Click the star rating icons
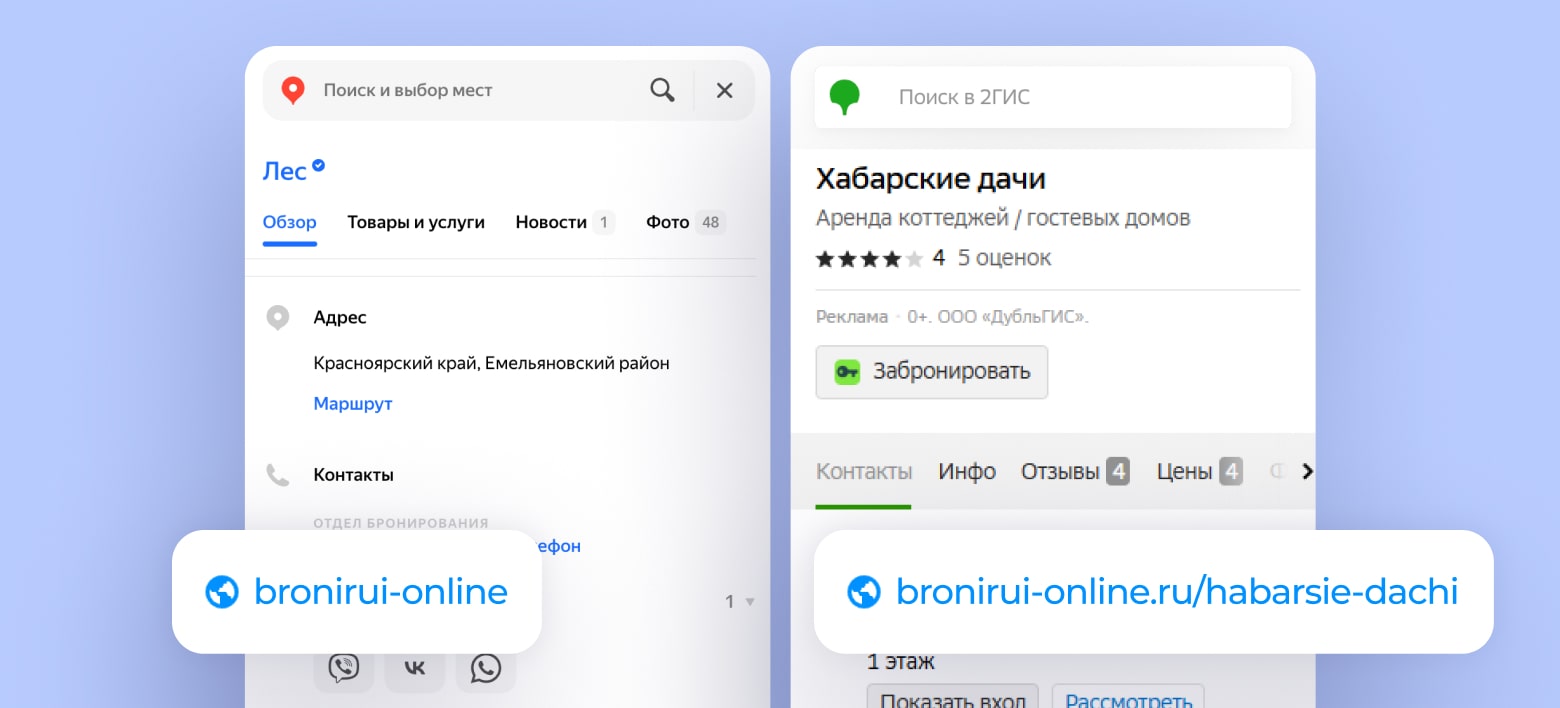Image resolution: width=1560 pixels, height=708 pixels. point(869,259)
